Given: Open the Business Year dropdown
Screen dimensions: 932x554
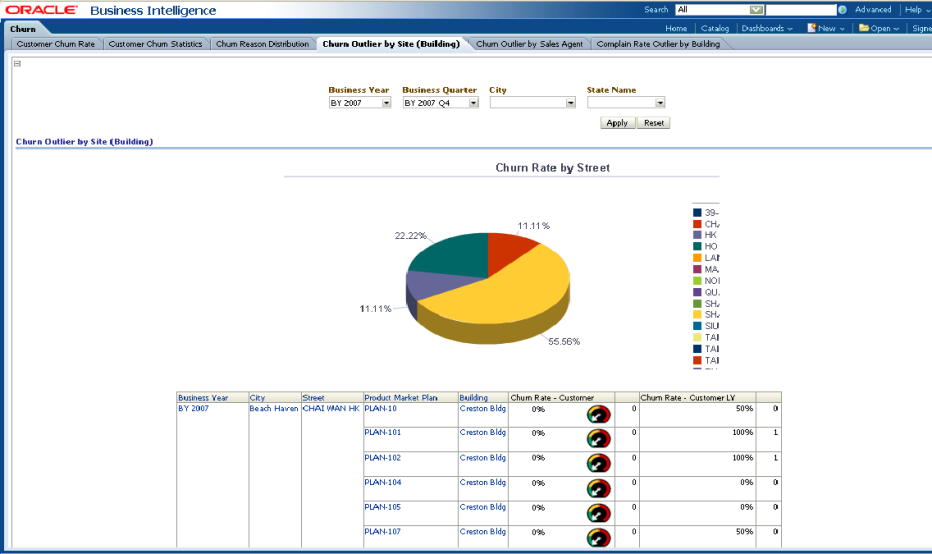Looking at the screenshot, I should pos(386,103).
